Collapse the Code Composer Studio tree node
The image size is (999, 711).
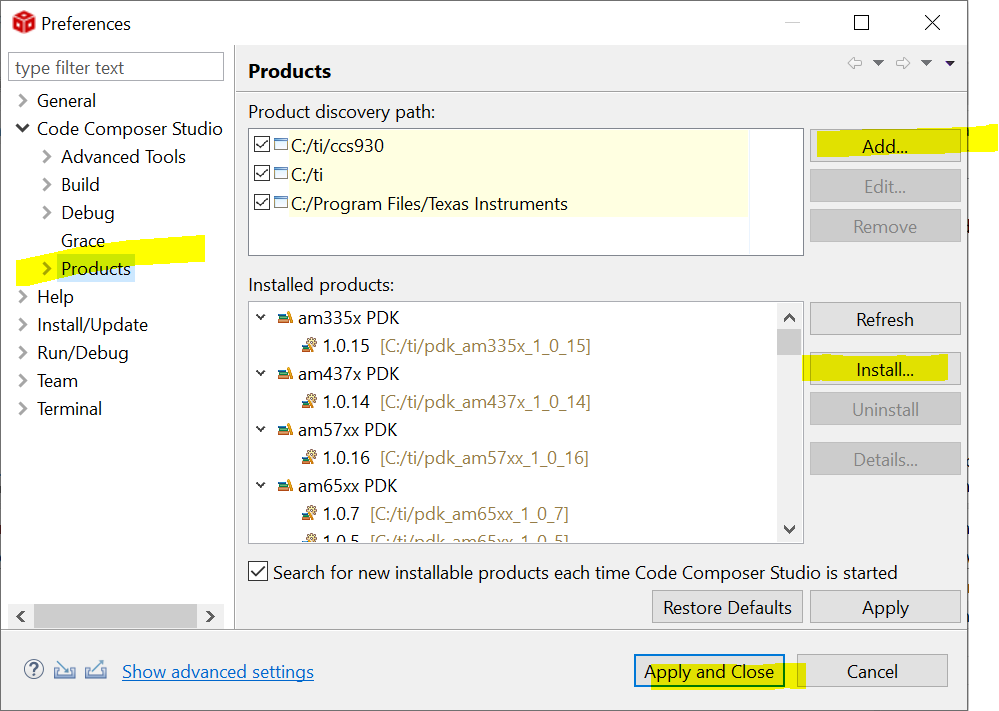coord(22,129)
